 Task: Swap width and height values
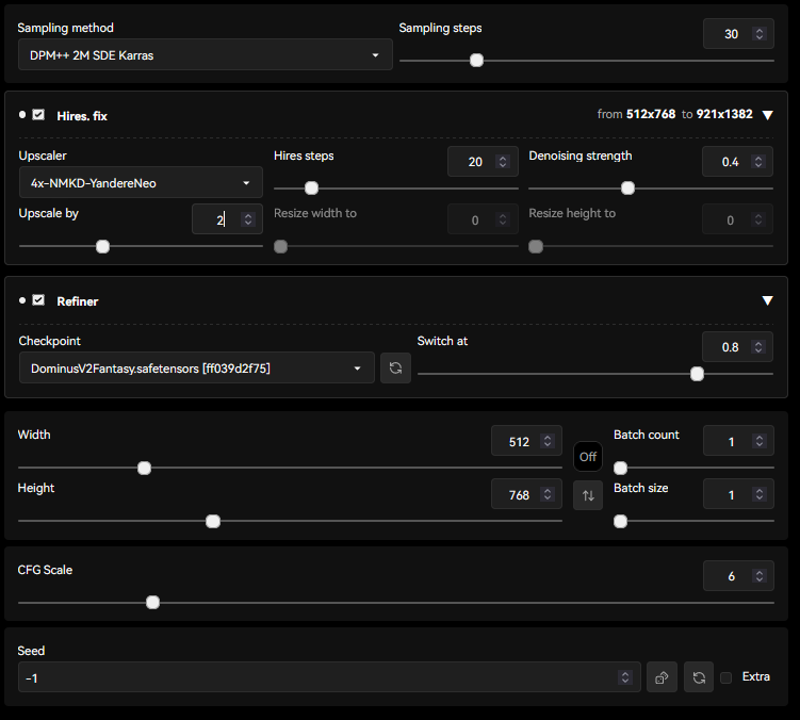click(588, 495)
